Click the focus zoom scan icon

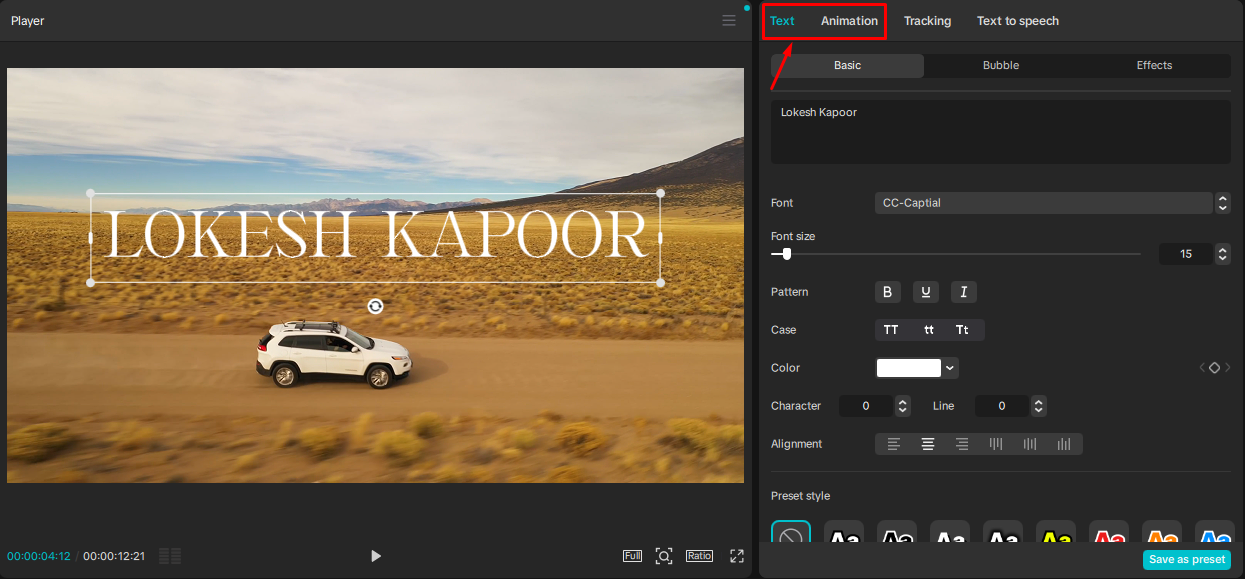(664, 556)
